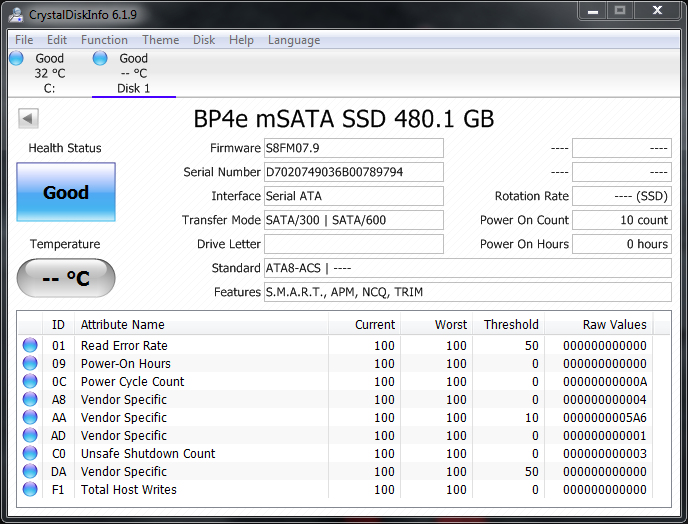Open the Disk menu
This screenshot has width=688, height=524.
(204, 40)
